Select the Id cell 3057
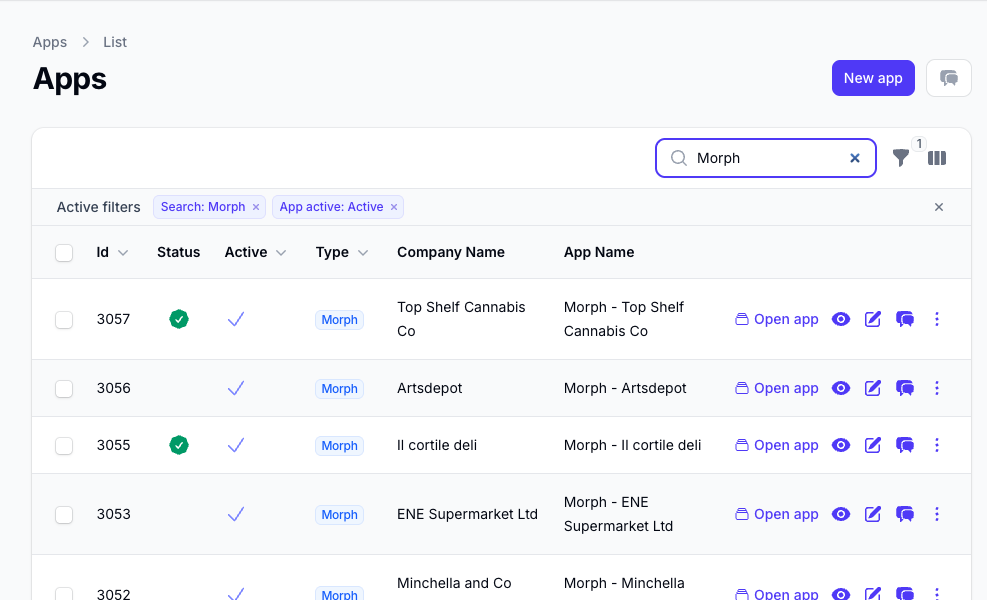Image resolution: width=987 pixels, height=600 pixels. (113, 319)
